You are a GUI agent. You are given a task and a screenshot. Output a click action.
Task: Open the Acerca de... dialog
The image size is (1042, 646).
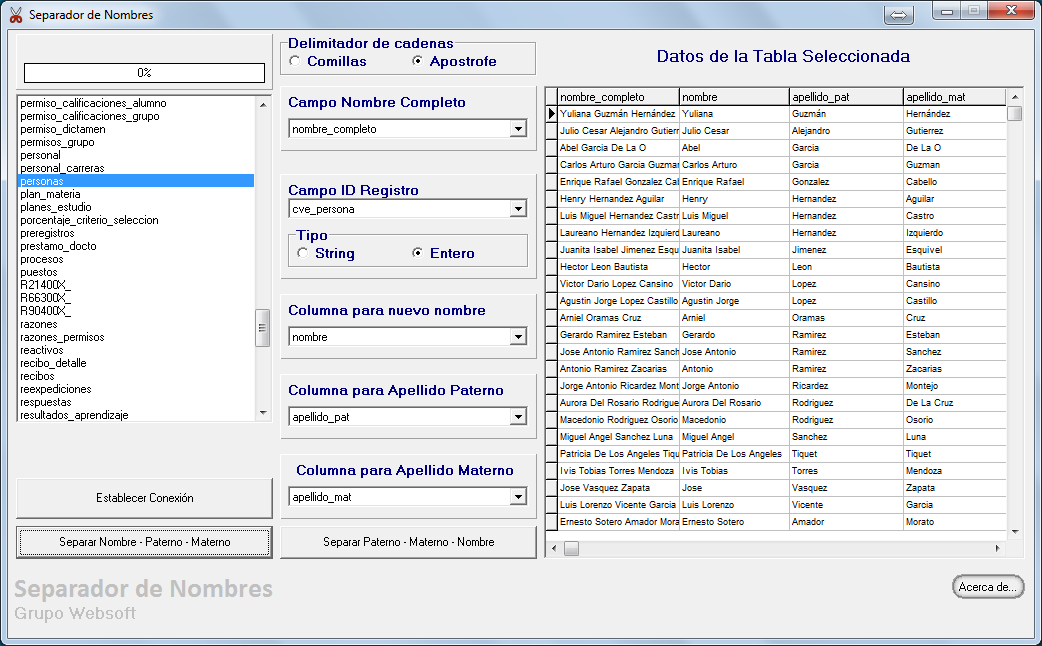(988, 587)
